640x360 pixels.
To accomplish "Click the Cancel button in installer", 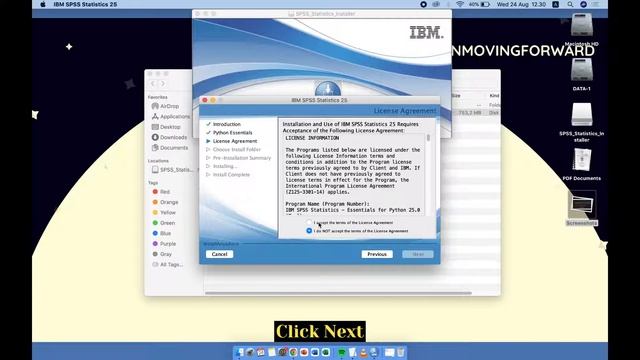I will 220,254.
